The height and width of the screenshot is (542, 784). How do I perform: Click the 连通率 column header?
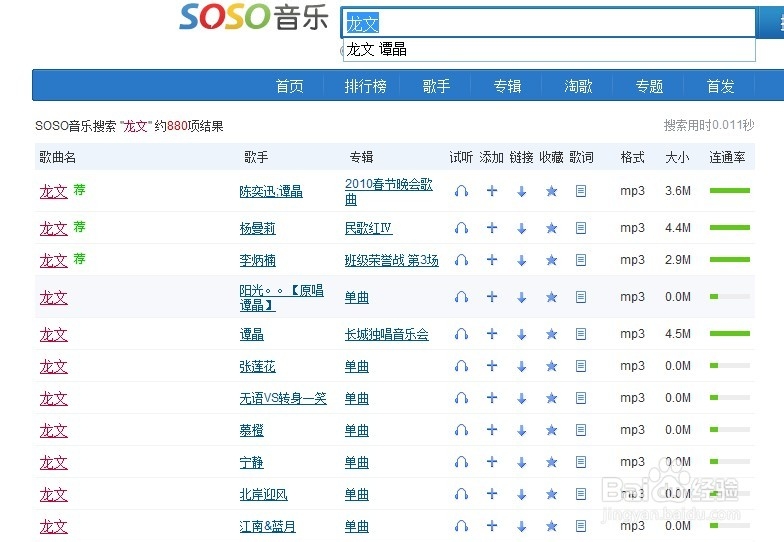[727, 158]
